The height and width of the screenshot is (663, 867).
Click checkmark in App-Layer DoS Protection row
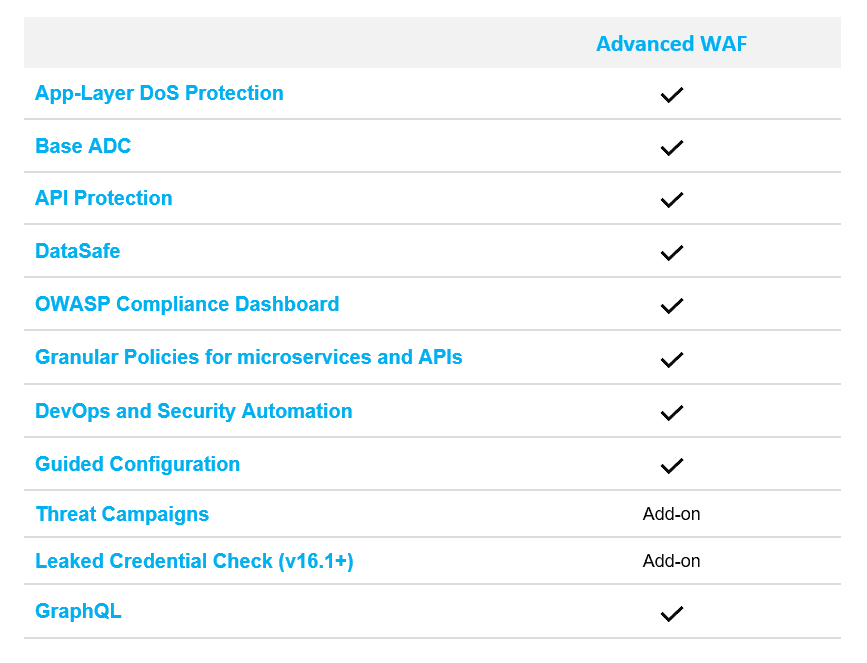coord(671,95)
